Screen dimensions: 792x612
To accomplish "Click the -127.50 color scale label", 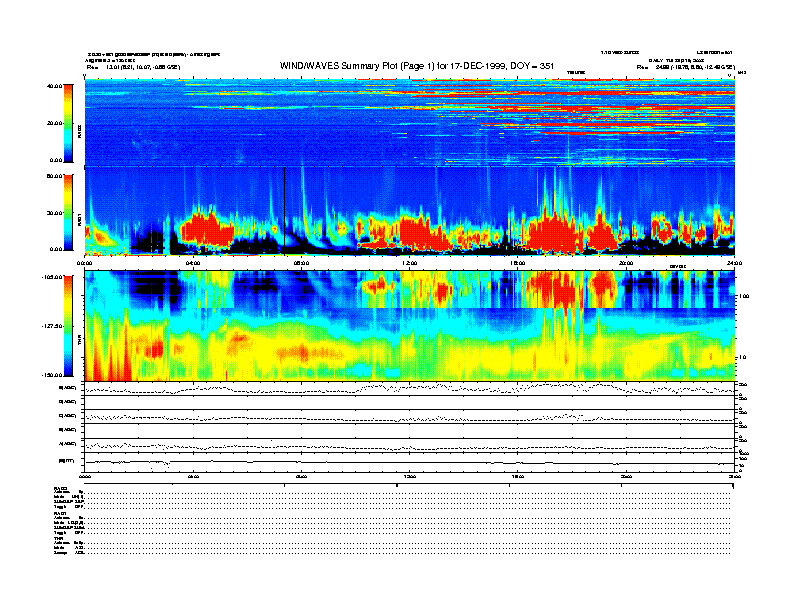I will point(52,326).
